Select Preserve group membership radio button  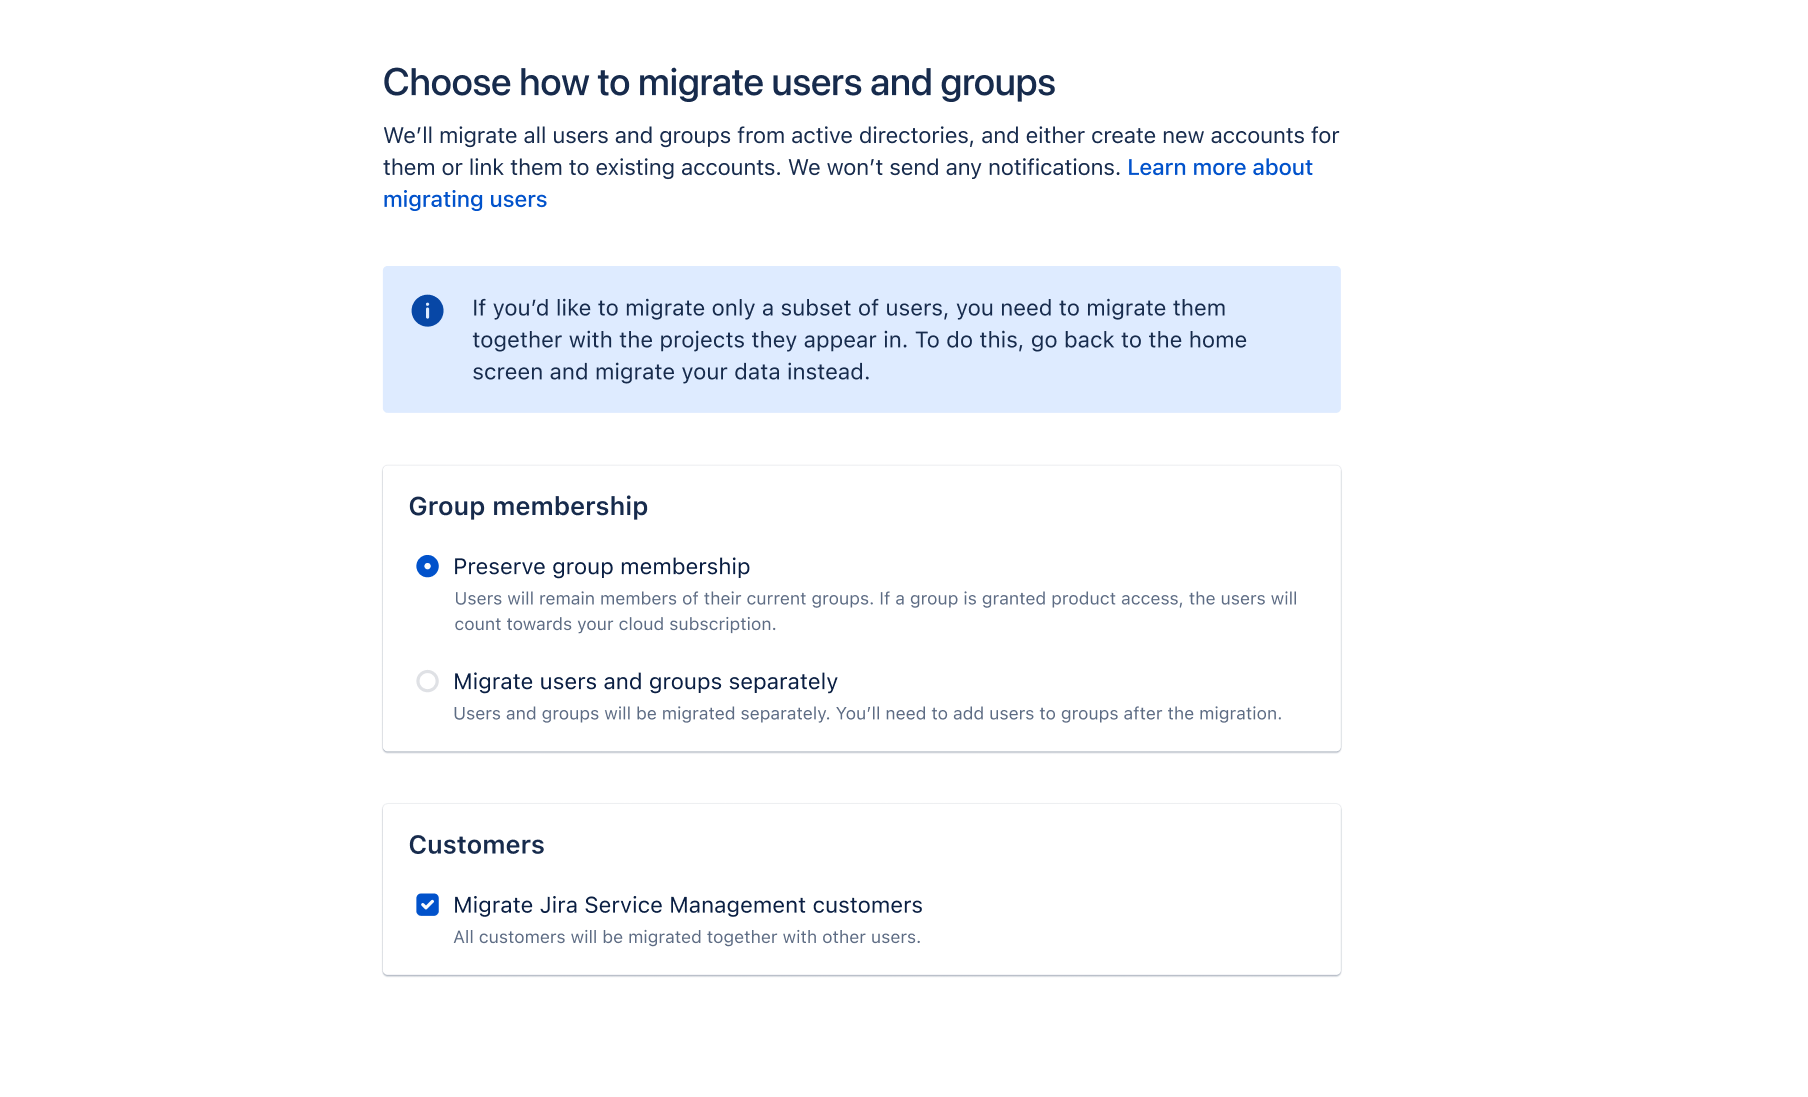(427, 567)
